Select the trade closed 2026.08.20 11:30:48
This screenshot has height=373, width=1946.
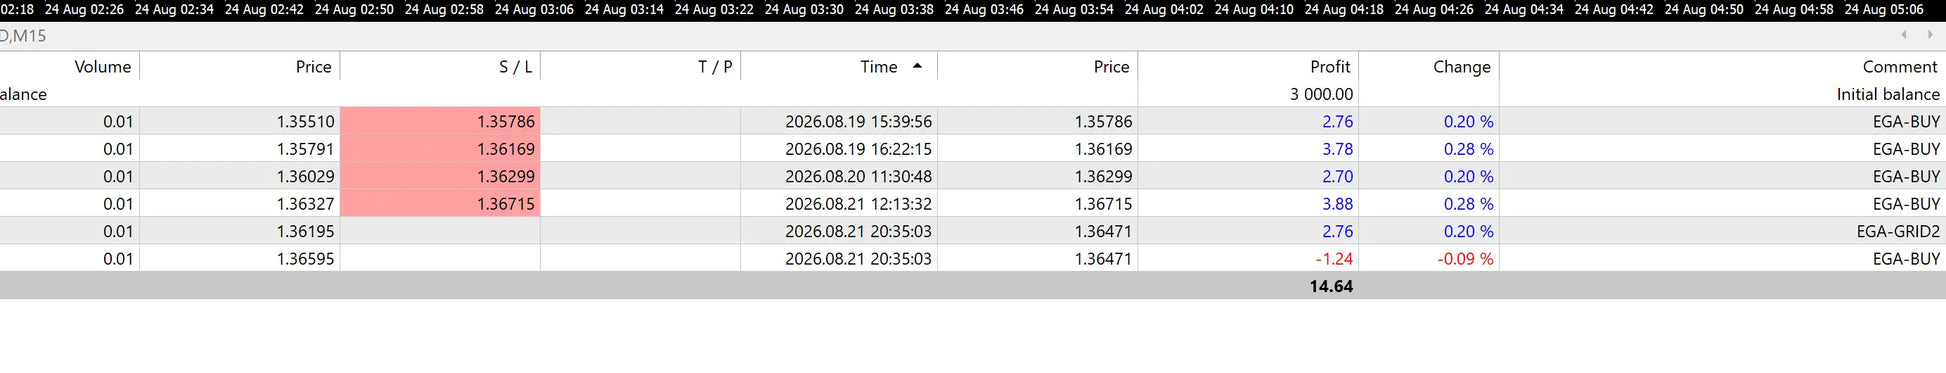pyautogui.click(x=973, y=176)
